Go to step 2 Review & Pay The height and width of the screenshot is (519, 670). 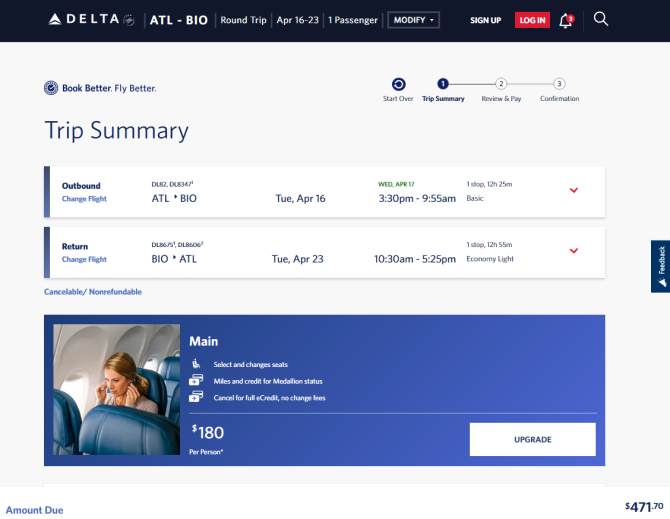click(x=501, y=84)
